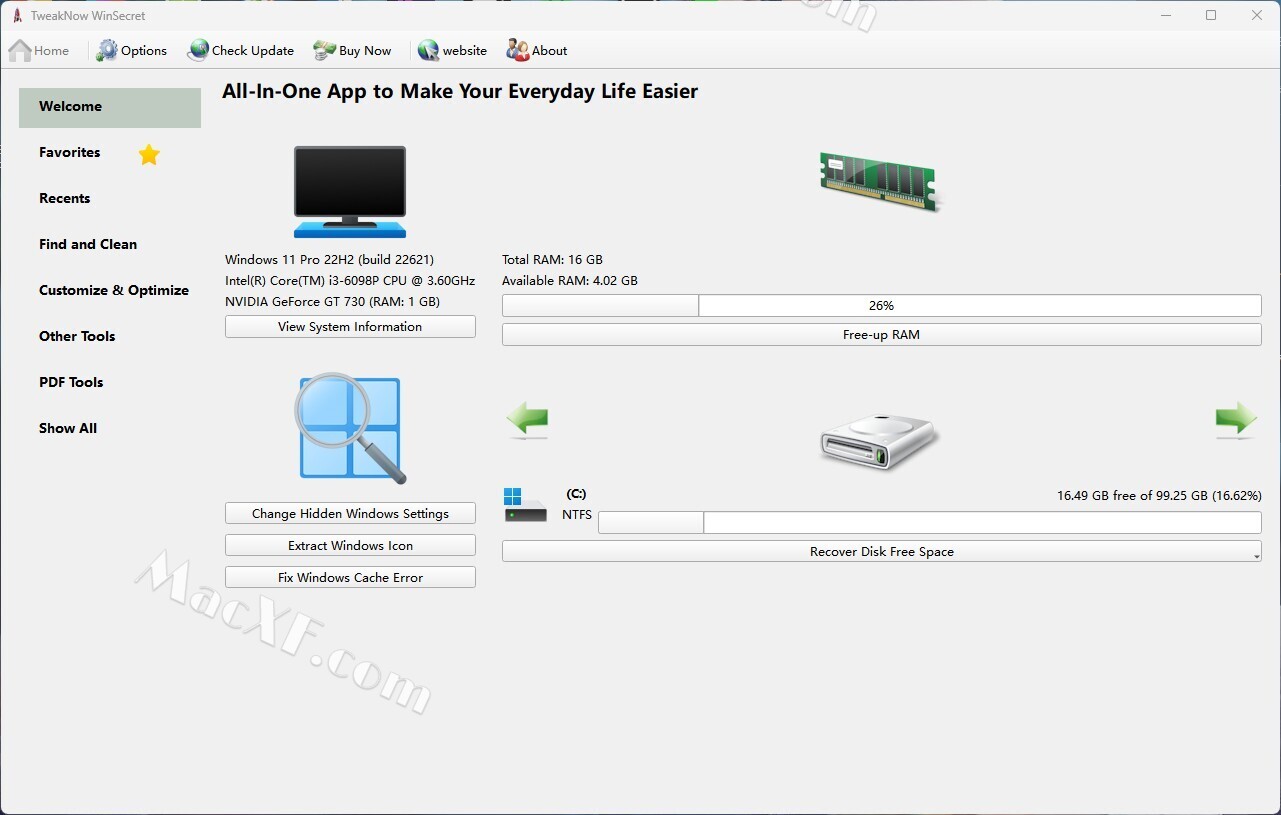Expand Recover Disk Free Space dropdown arrow

click(x=1255, y=556)
